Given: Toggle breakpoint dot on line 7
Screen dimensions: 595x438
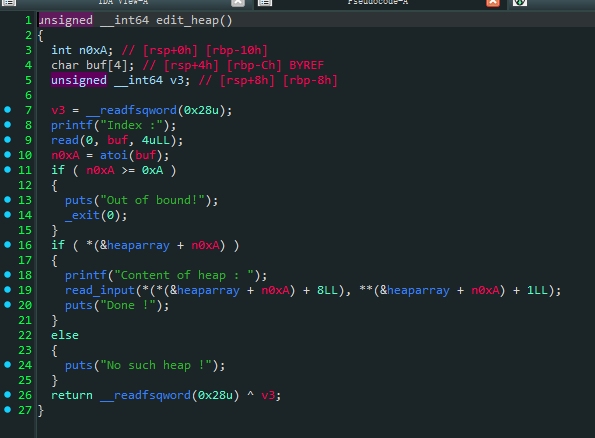Looking at the screenshot, I should [8, 110].
